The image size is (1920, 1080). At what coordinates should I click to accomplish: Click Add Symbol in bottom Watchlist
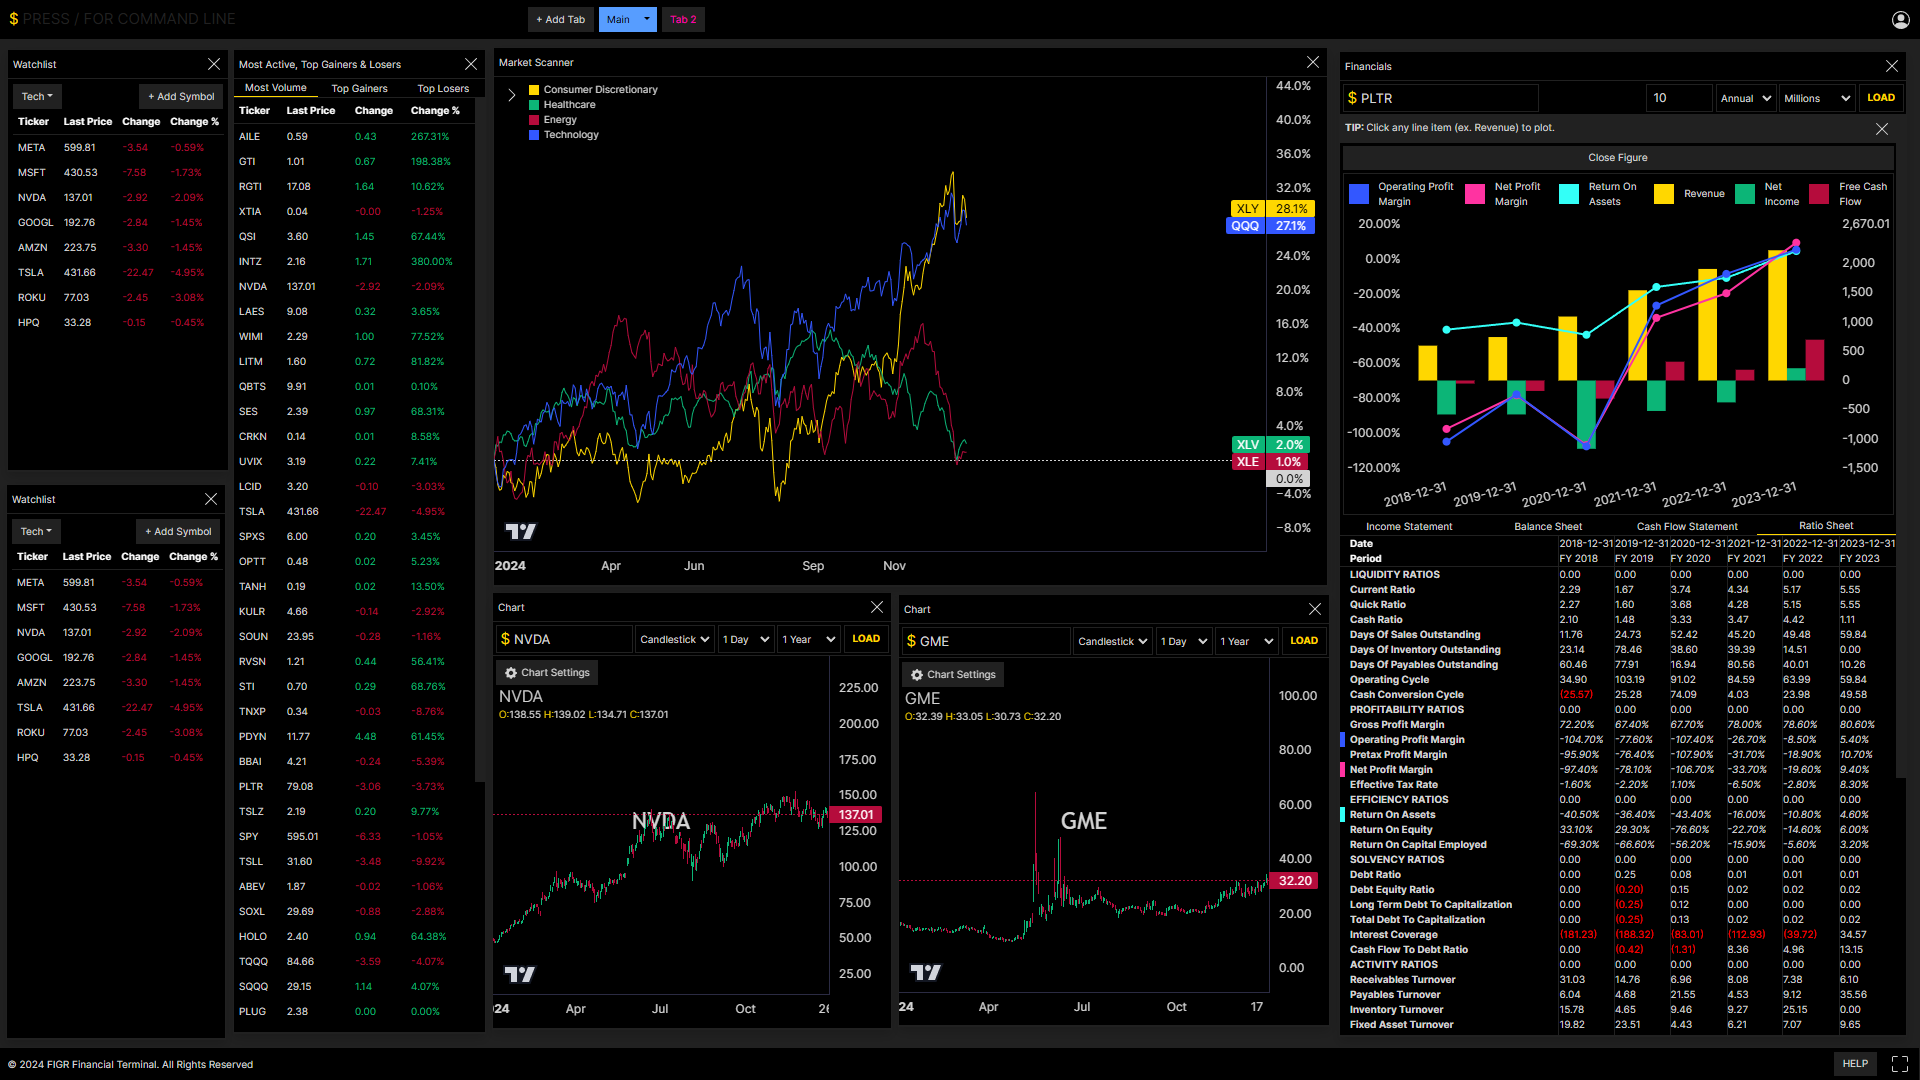click(178, 532)
